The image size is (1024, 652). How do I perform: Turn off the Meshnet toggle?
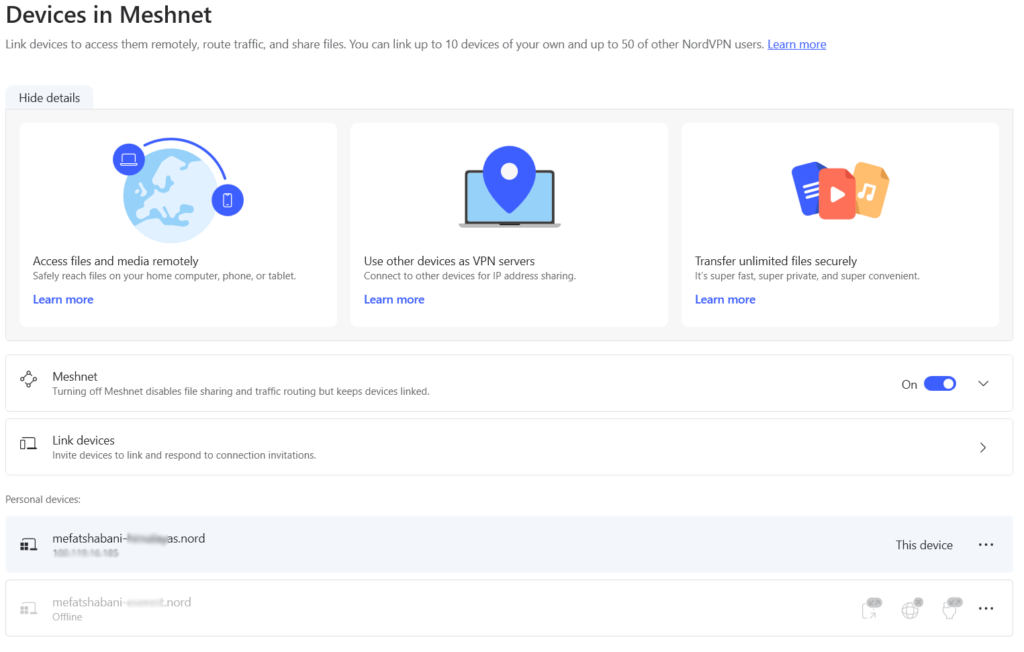pyautogui.click(x=939, y=384)
